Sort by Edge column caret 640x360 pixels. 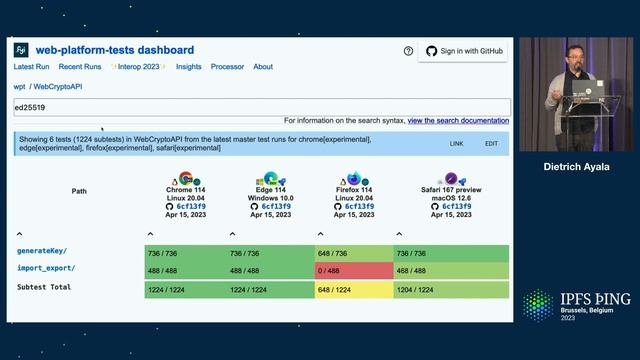click(x=232, y=234)
